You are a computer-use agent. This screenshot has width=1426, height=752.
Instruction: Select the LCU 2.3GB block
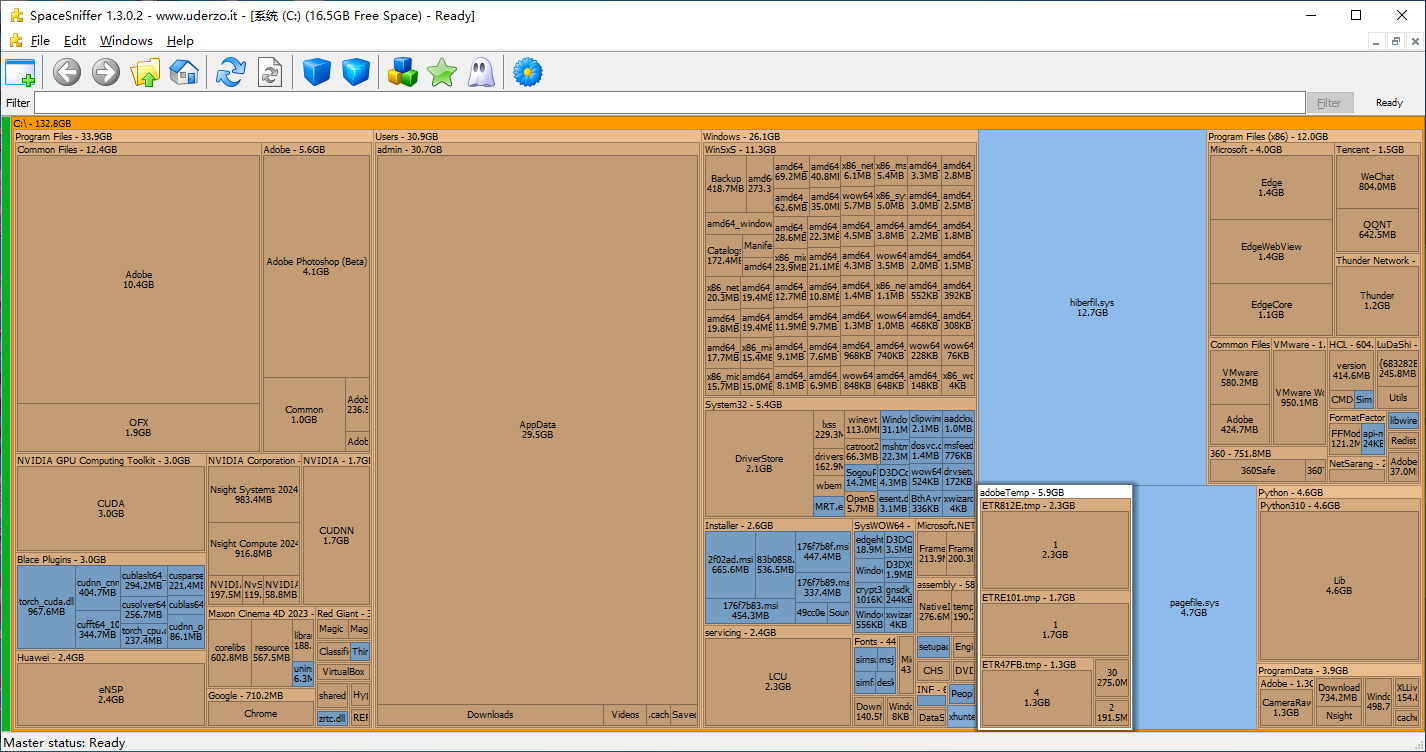tap(777, 682)
